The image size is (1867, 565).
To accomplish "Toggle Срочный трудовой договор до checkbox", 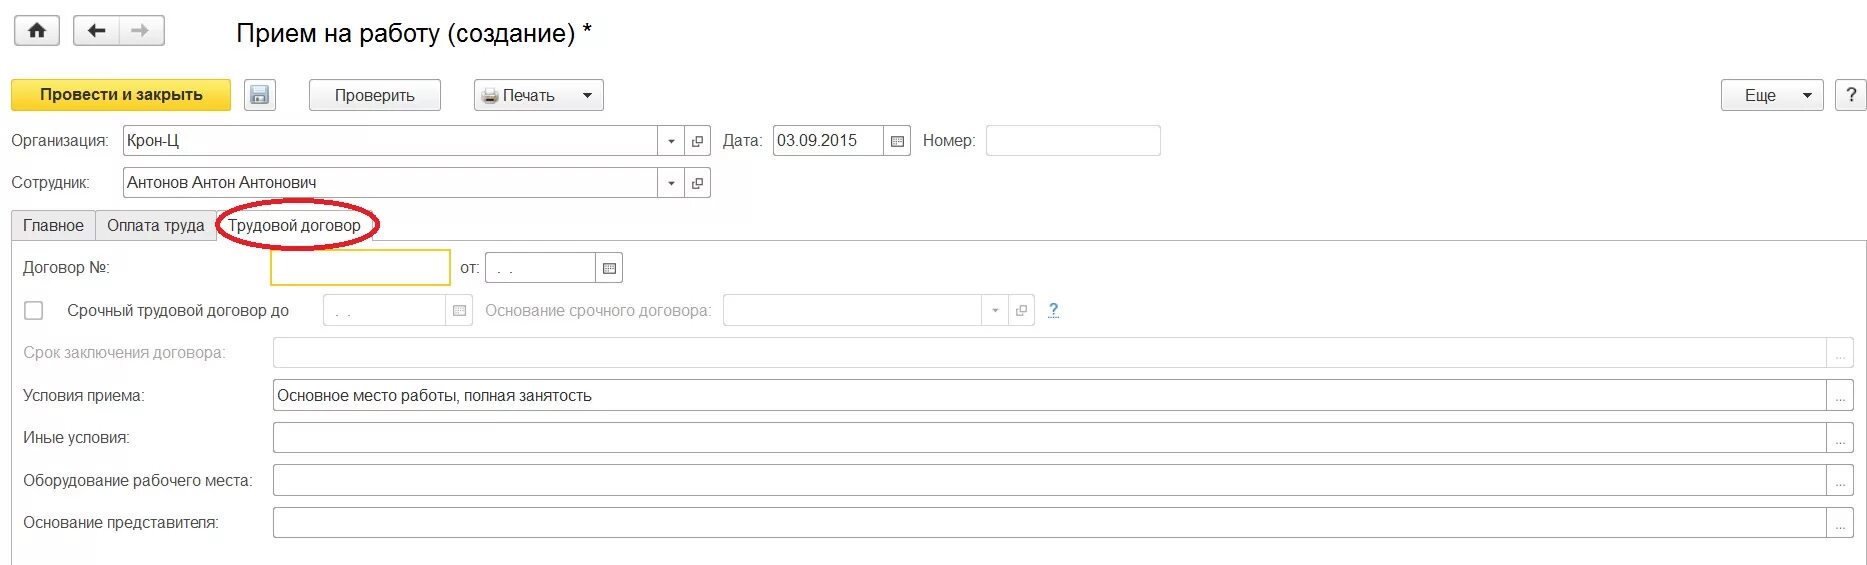I will click(34, 311).
